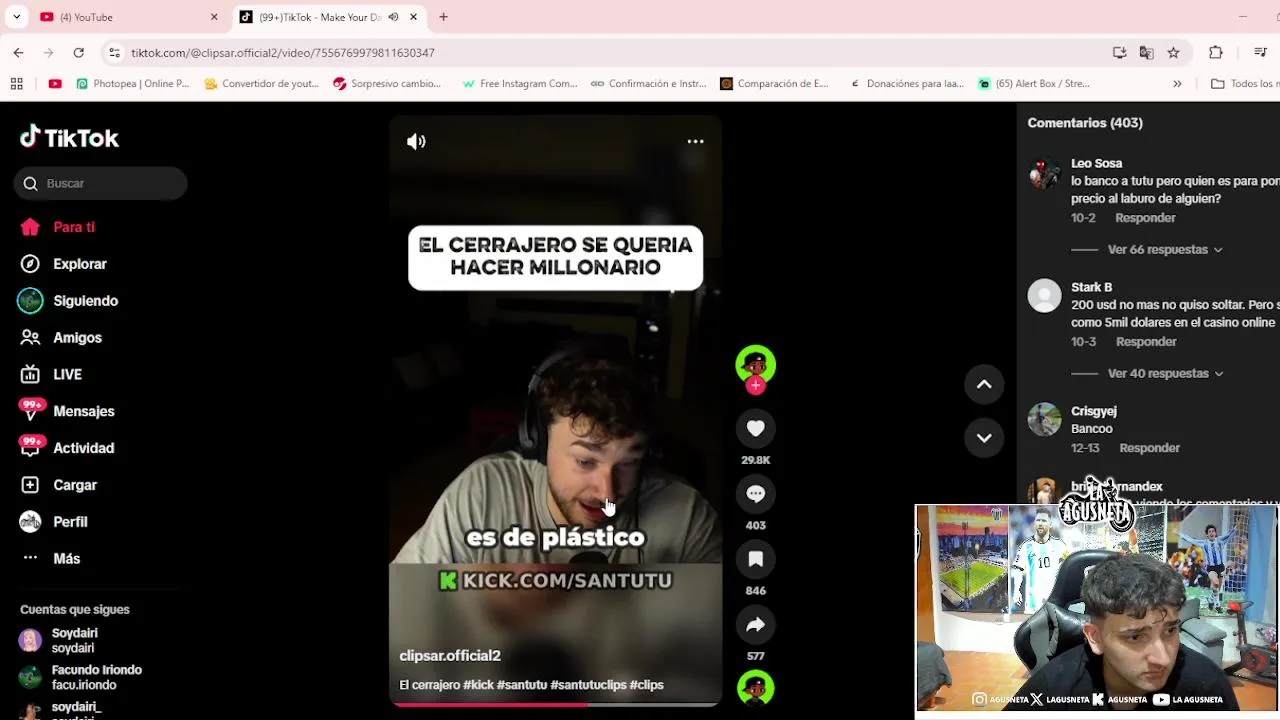
Task: Expand Ver 40 respuestas replies
Action: [1164, 374]
